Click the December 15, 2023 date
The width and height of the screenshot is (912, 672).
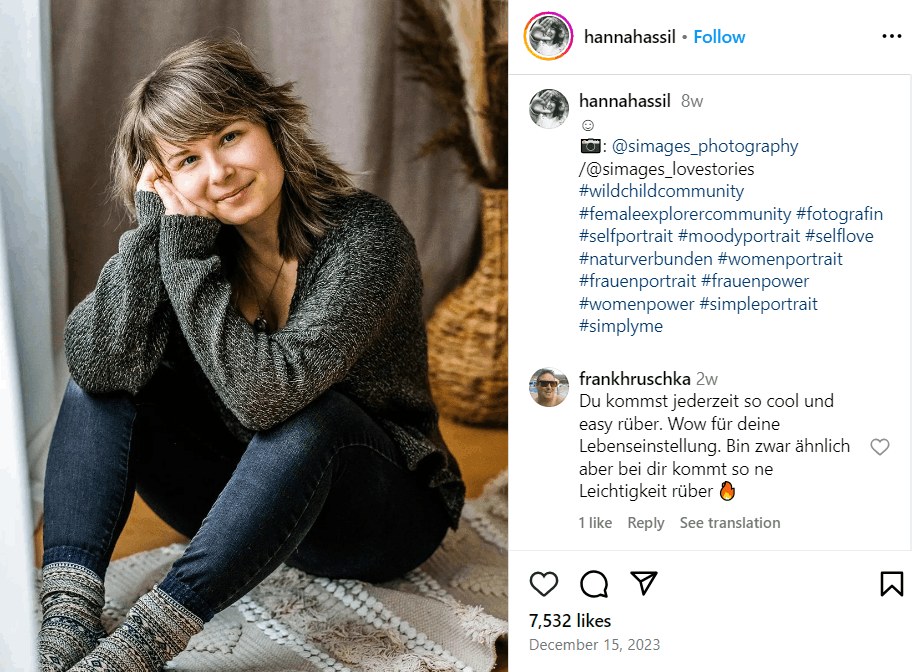pyautogui.click(x=594, y=645)
